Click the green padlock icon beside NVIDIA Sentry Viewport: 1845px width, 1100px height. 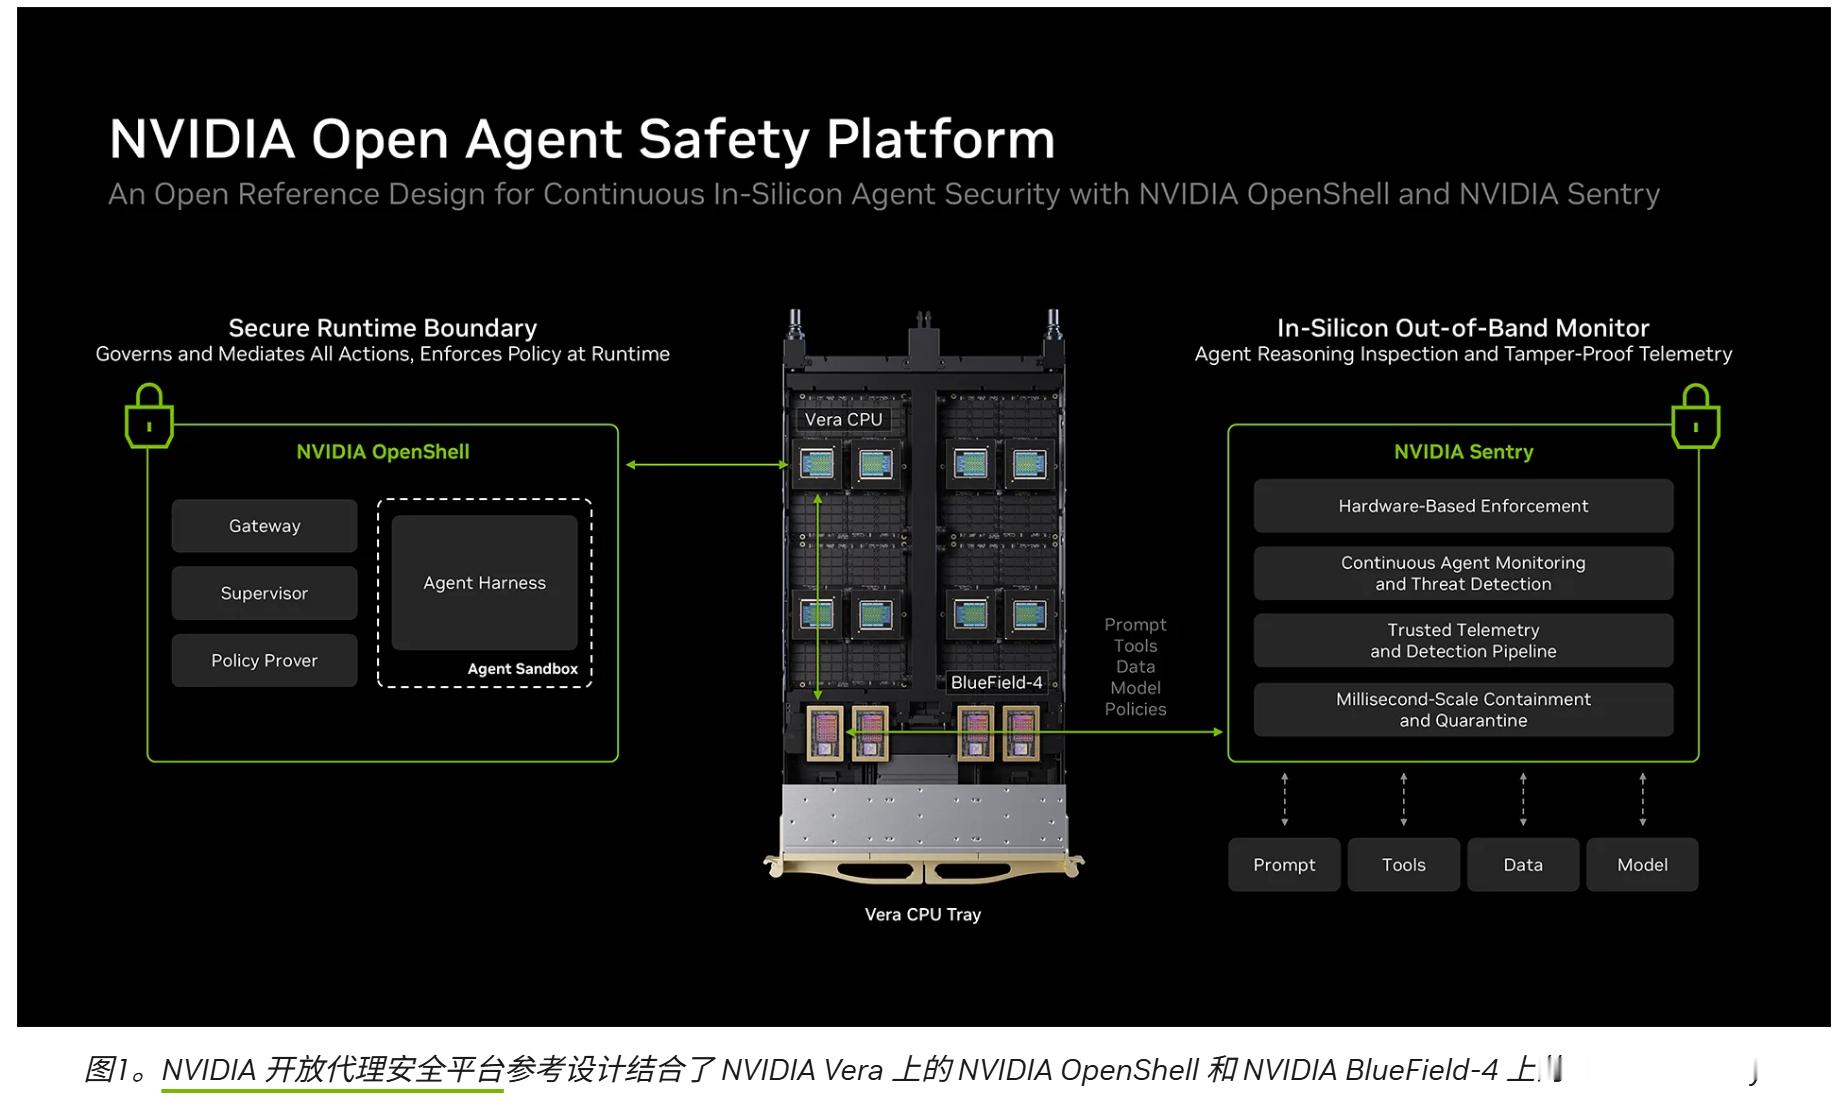pyautogui.click(x=1695, y=415)
